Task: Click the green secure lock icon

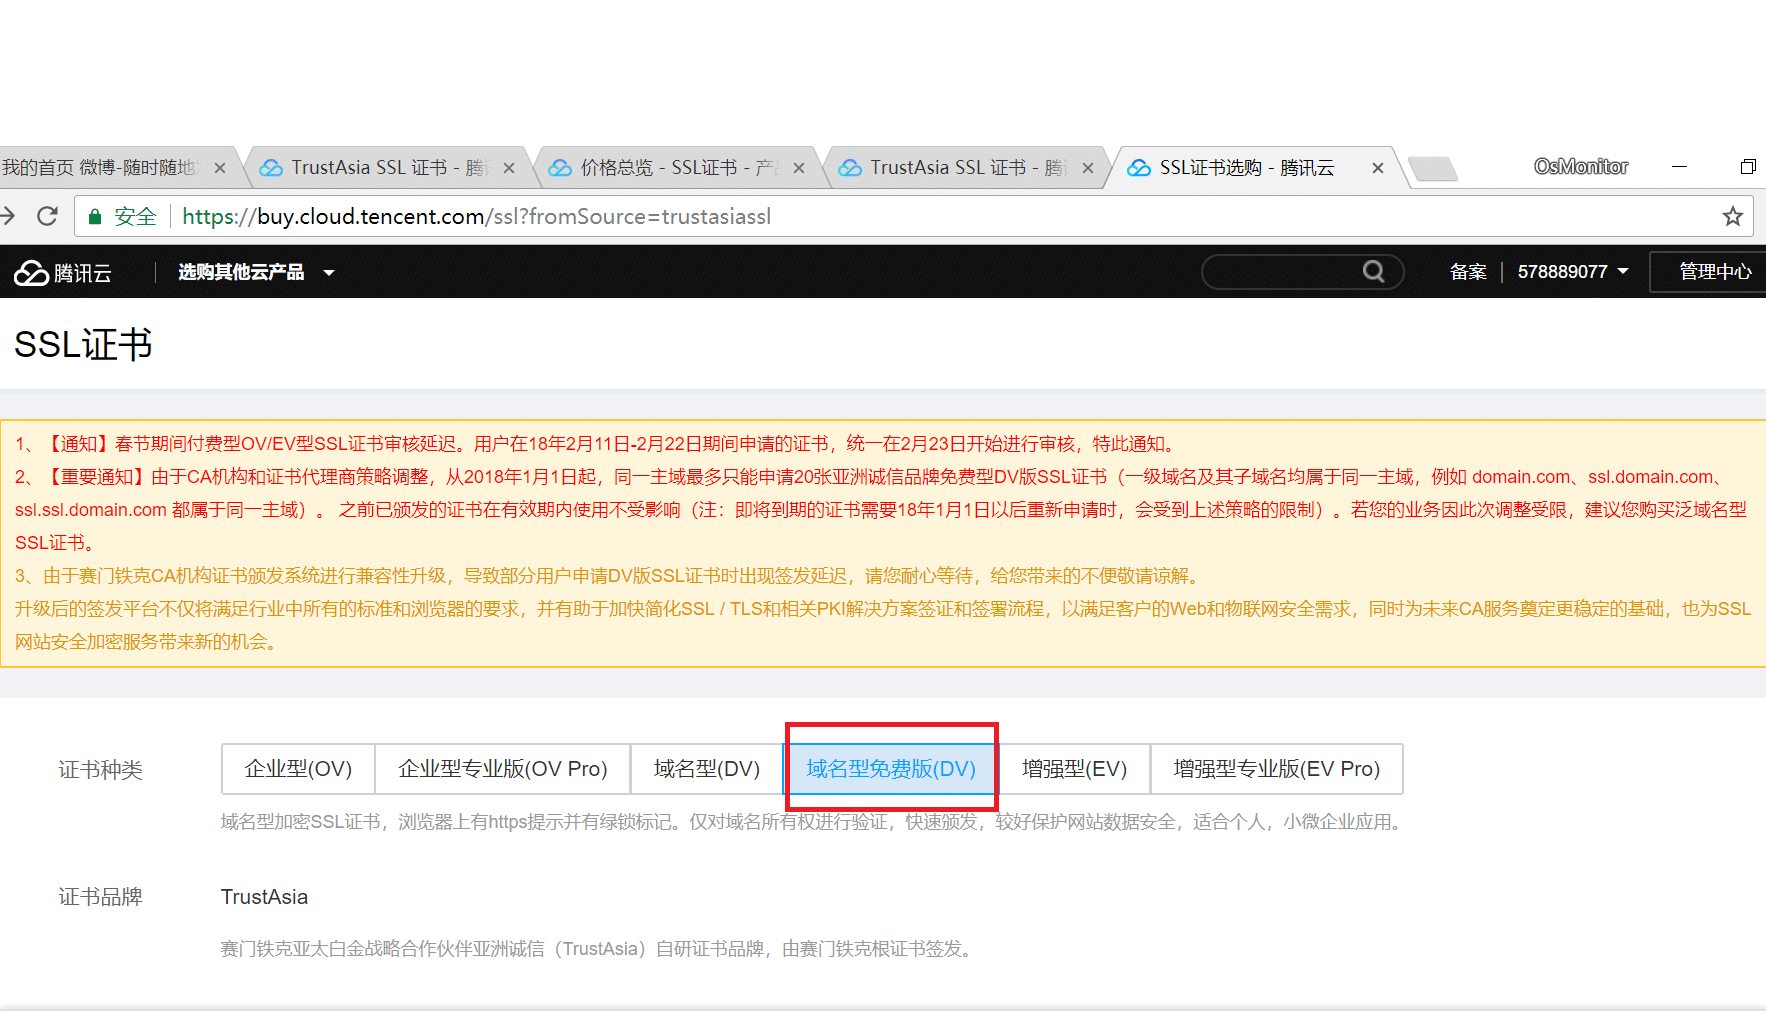Action: click(95, 216)
